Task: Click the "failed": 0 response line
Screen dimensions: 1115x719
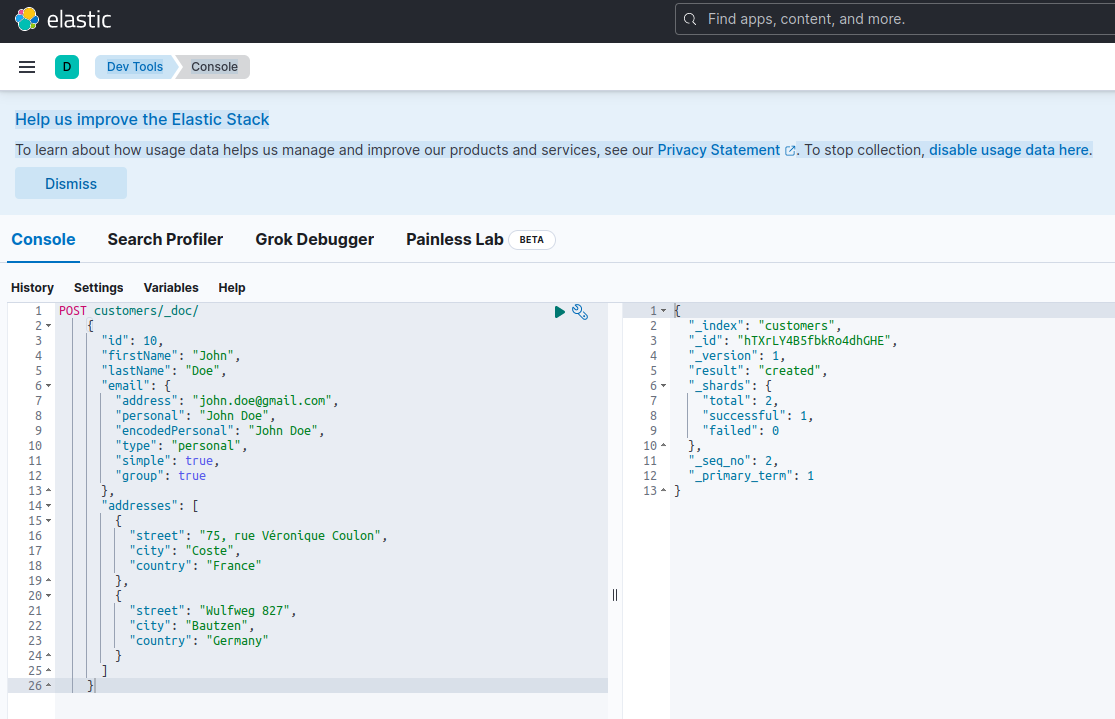Action: 740,430
